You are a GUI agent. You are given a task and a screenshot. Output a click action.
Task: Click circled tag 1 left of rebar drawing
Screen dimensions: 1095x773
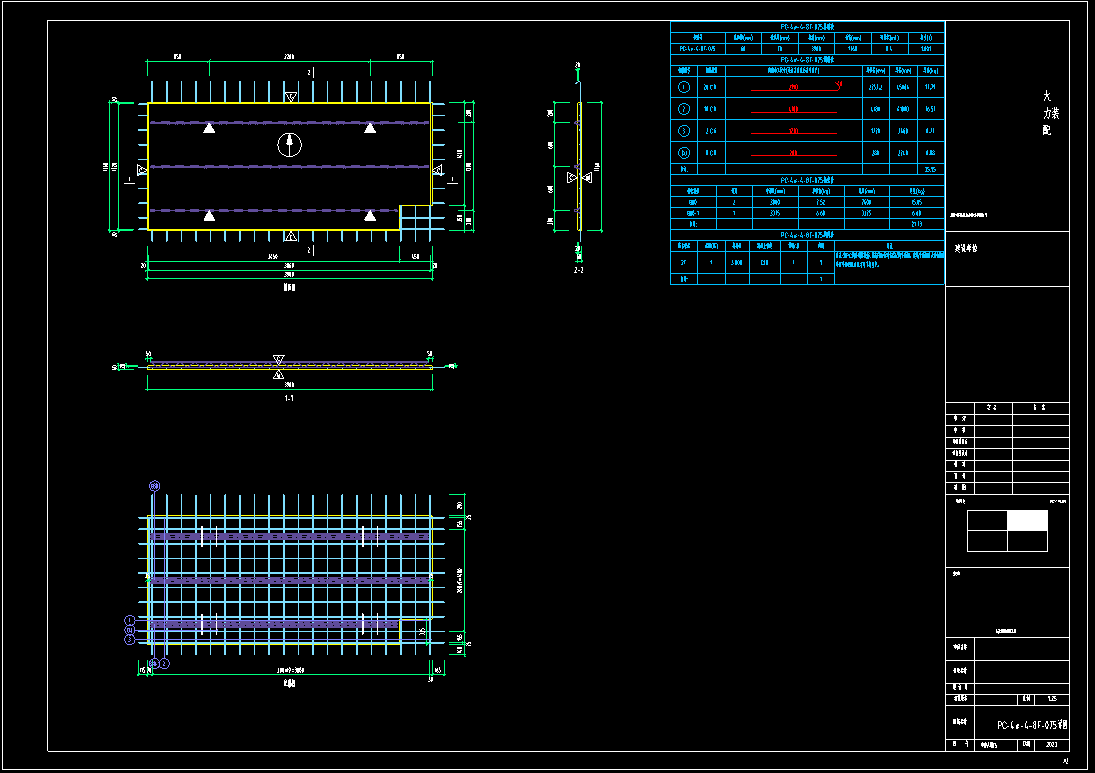click(129, 620)
